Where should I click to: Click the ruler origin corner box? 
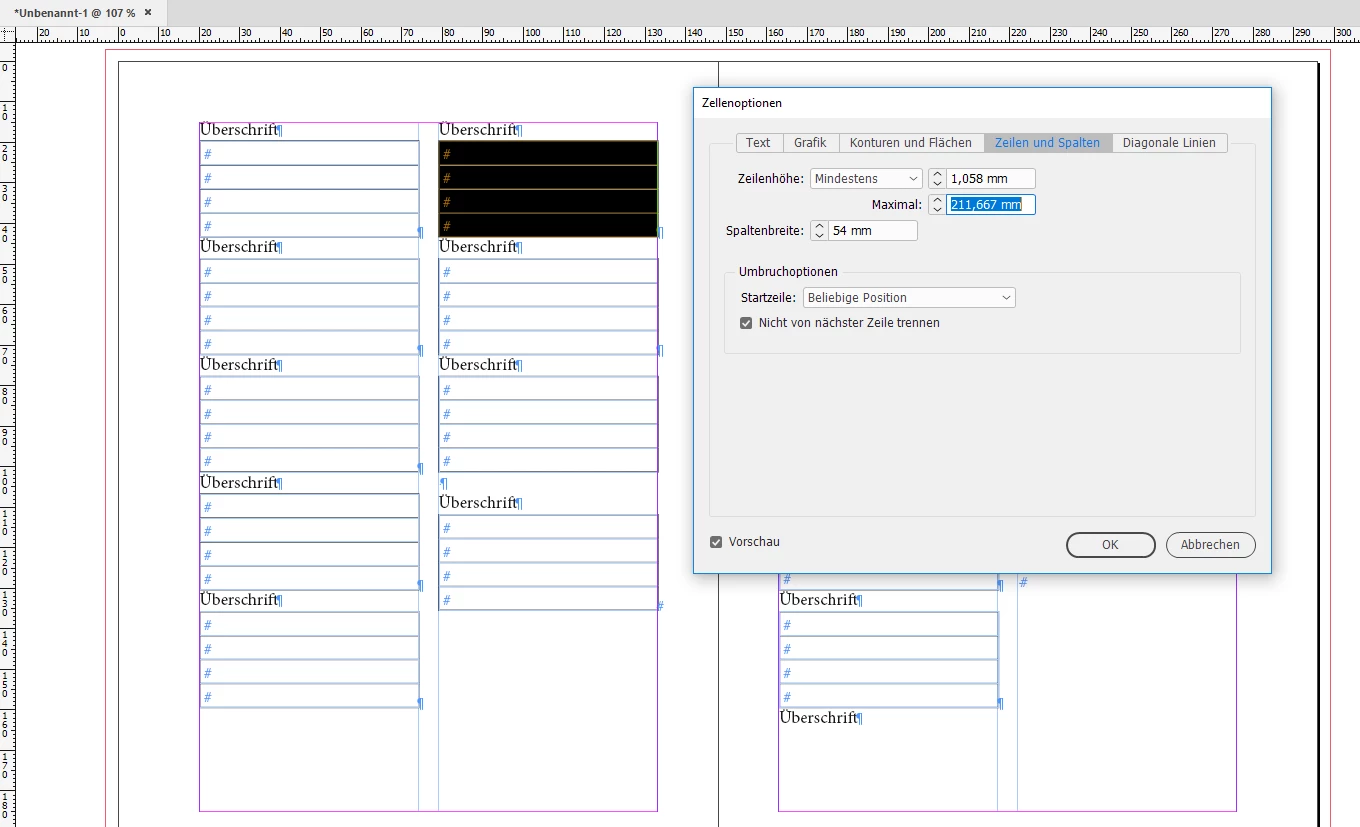click(8, 33)
